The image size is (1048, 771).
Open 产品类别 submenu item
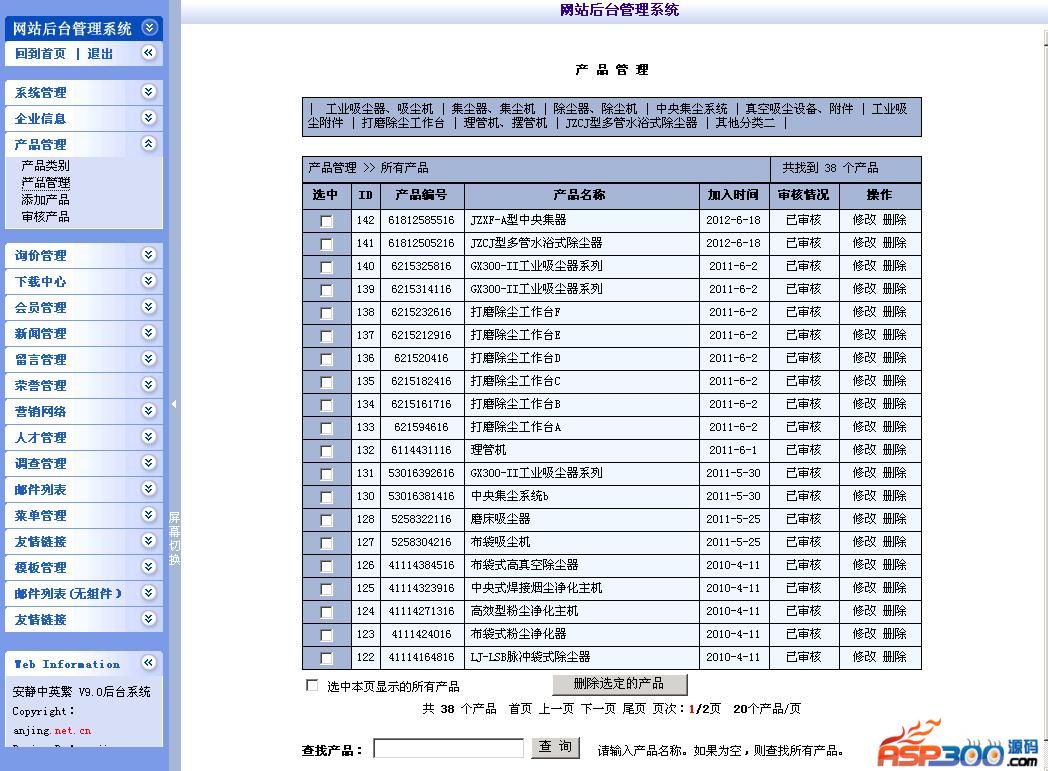[45, 165]
